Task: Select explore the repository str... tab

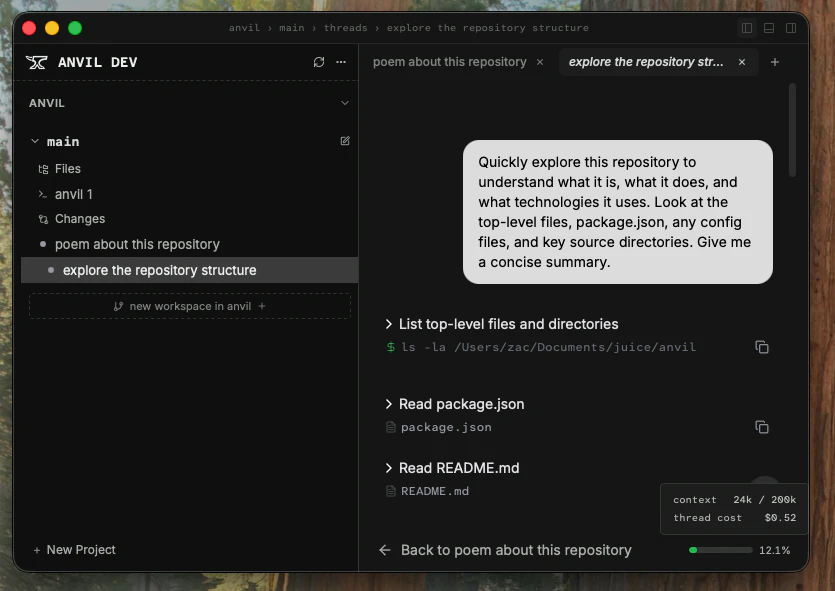Action: pos(646,62)
